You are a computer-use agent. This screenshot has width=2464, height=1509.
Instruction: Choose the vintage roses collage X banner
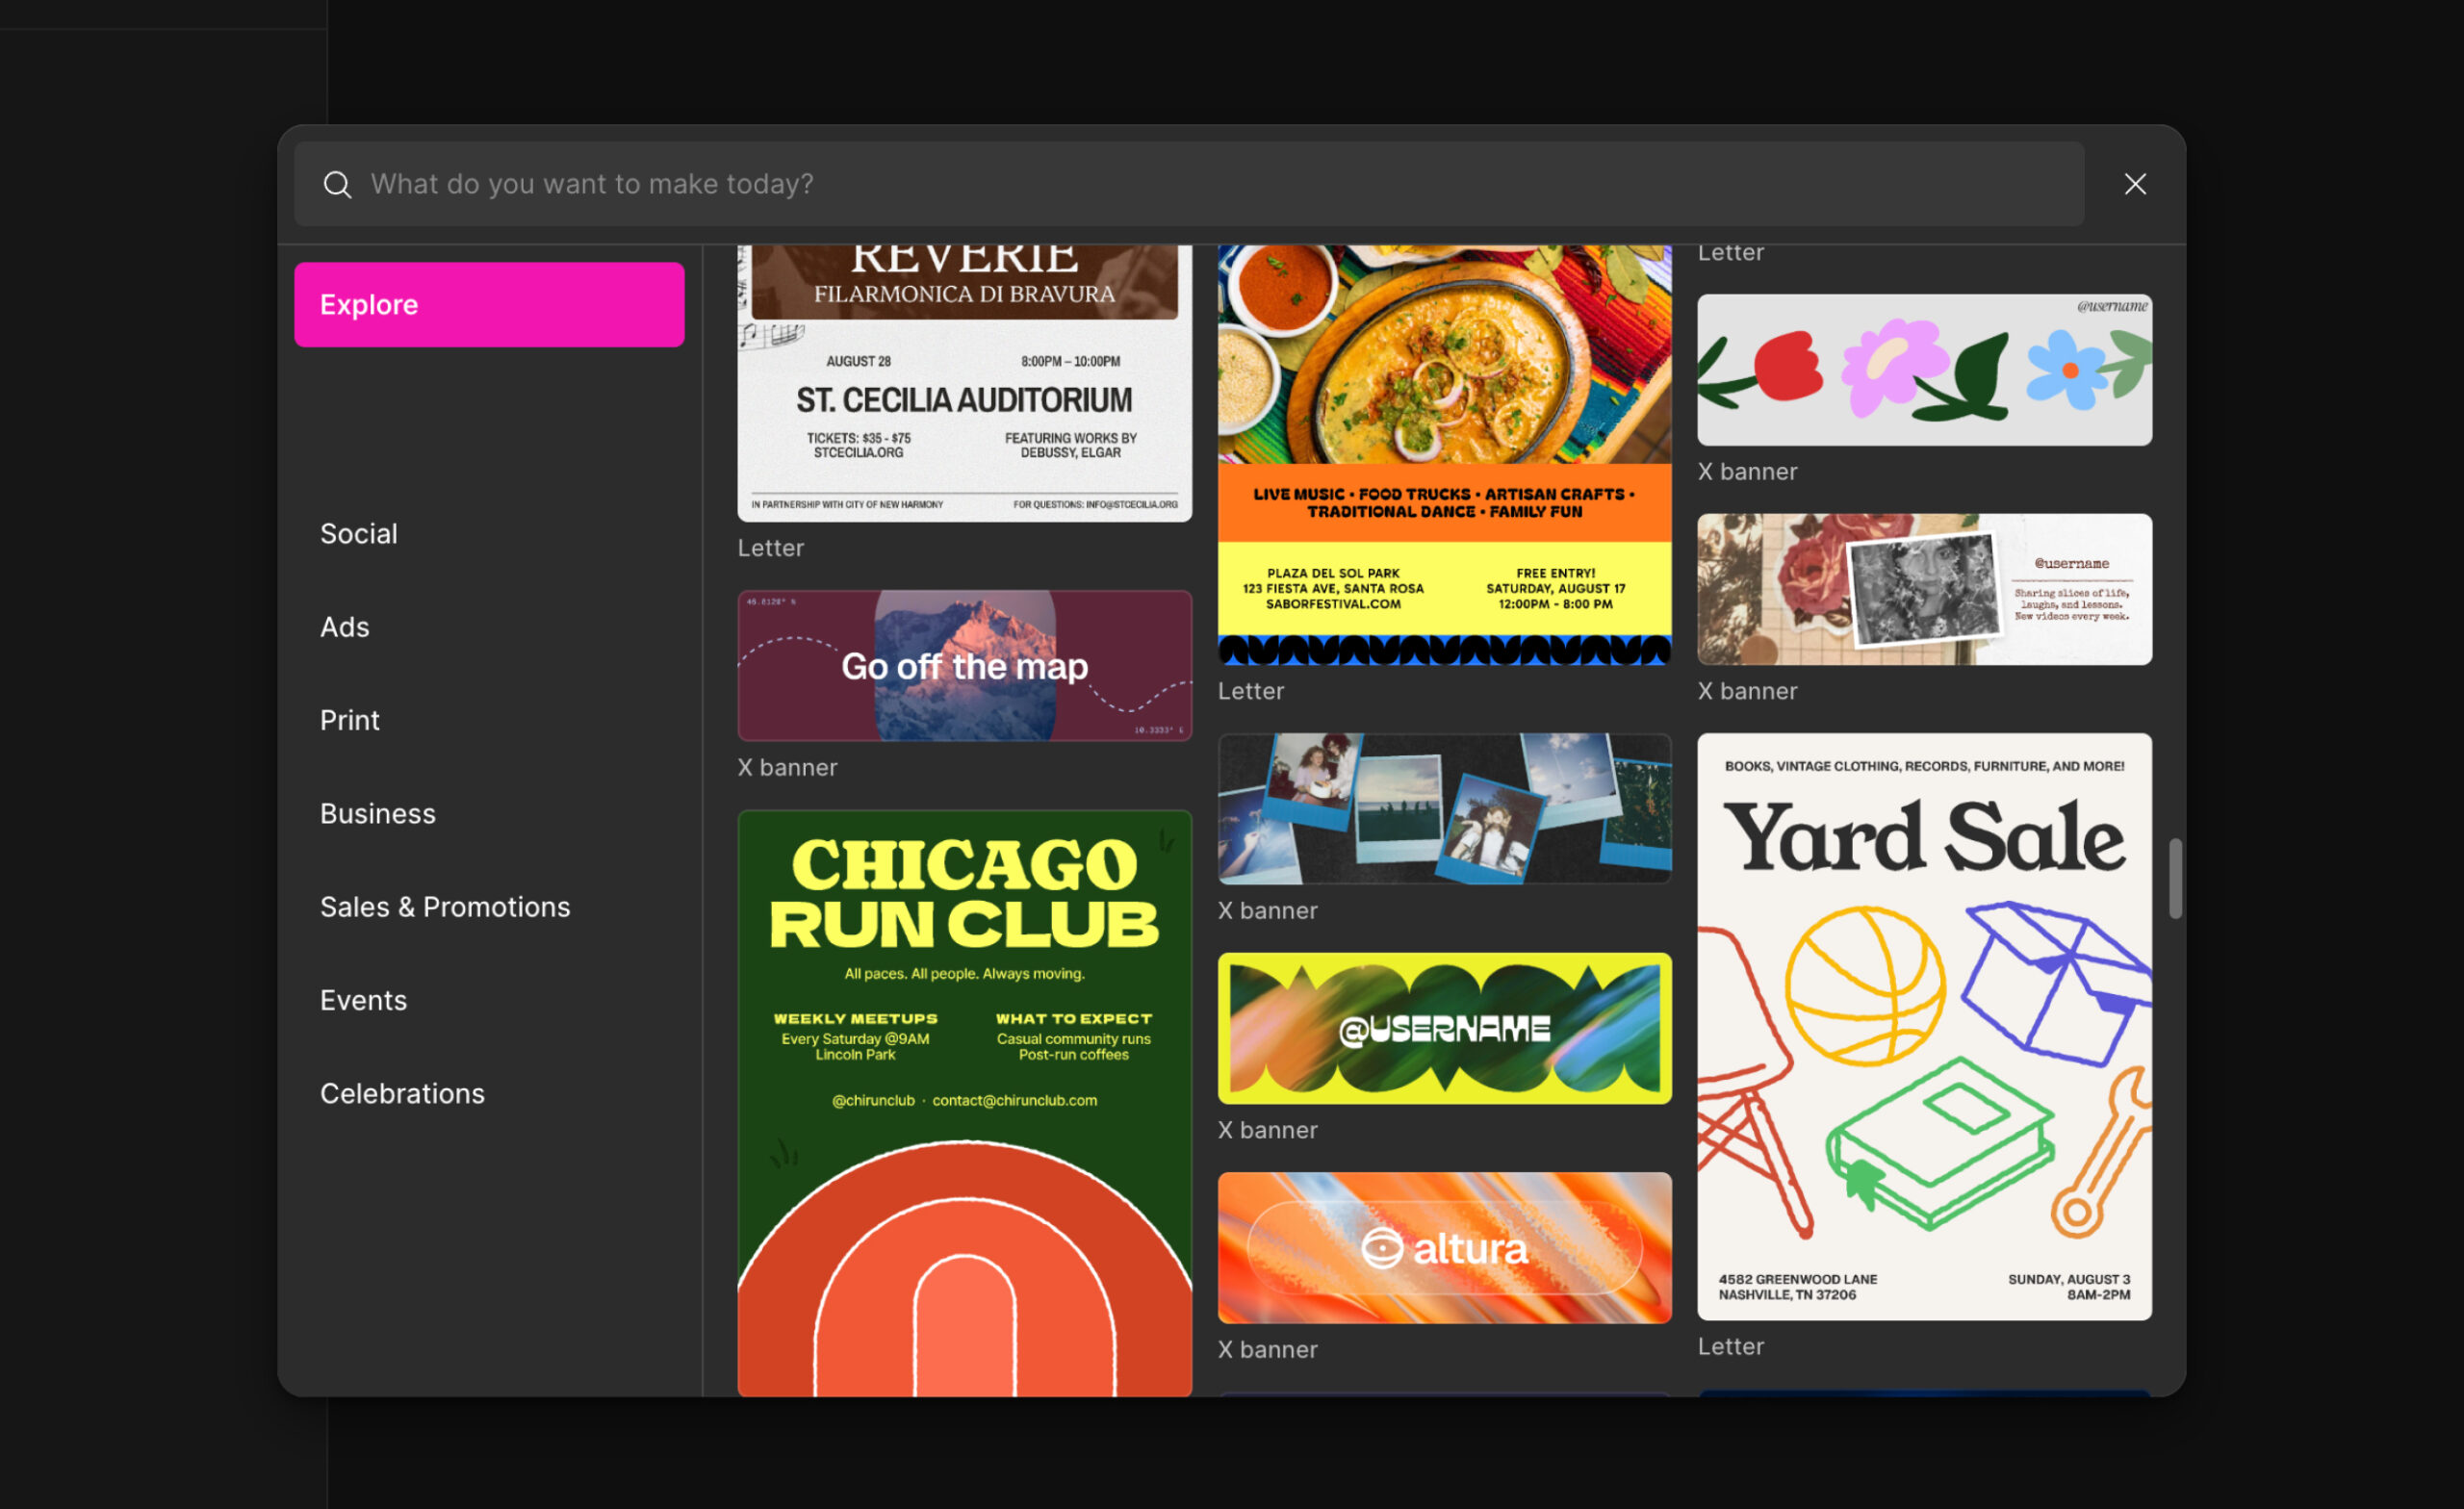[1924, 590]
